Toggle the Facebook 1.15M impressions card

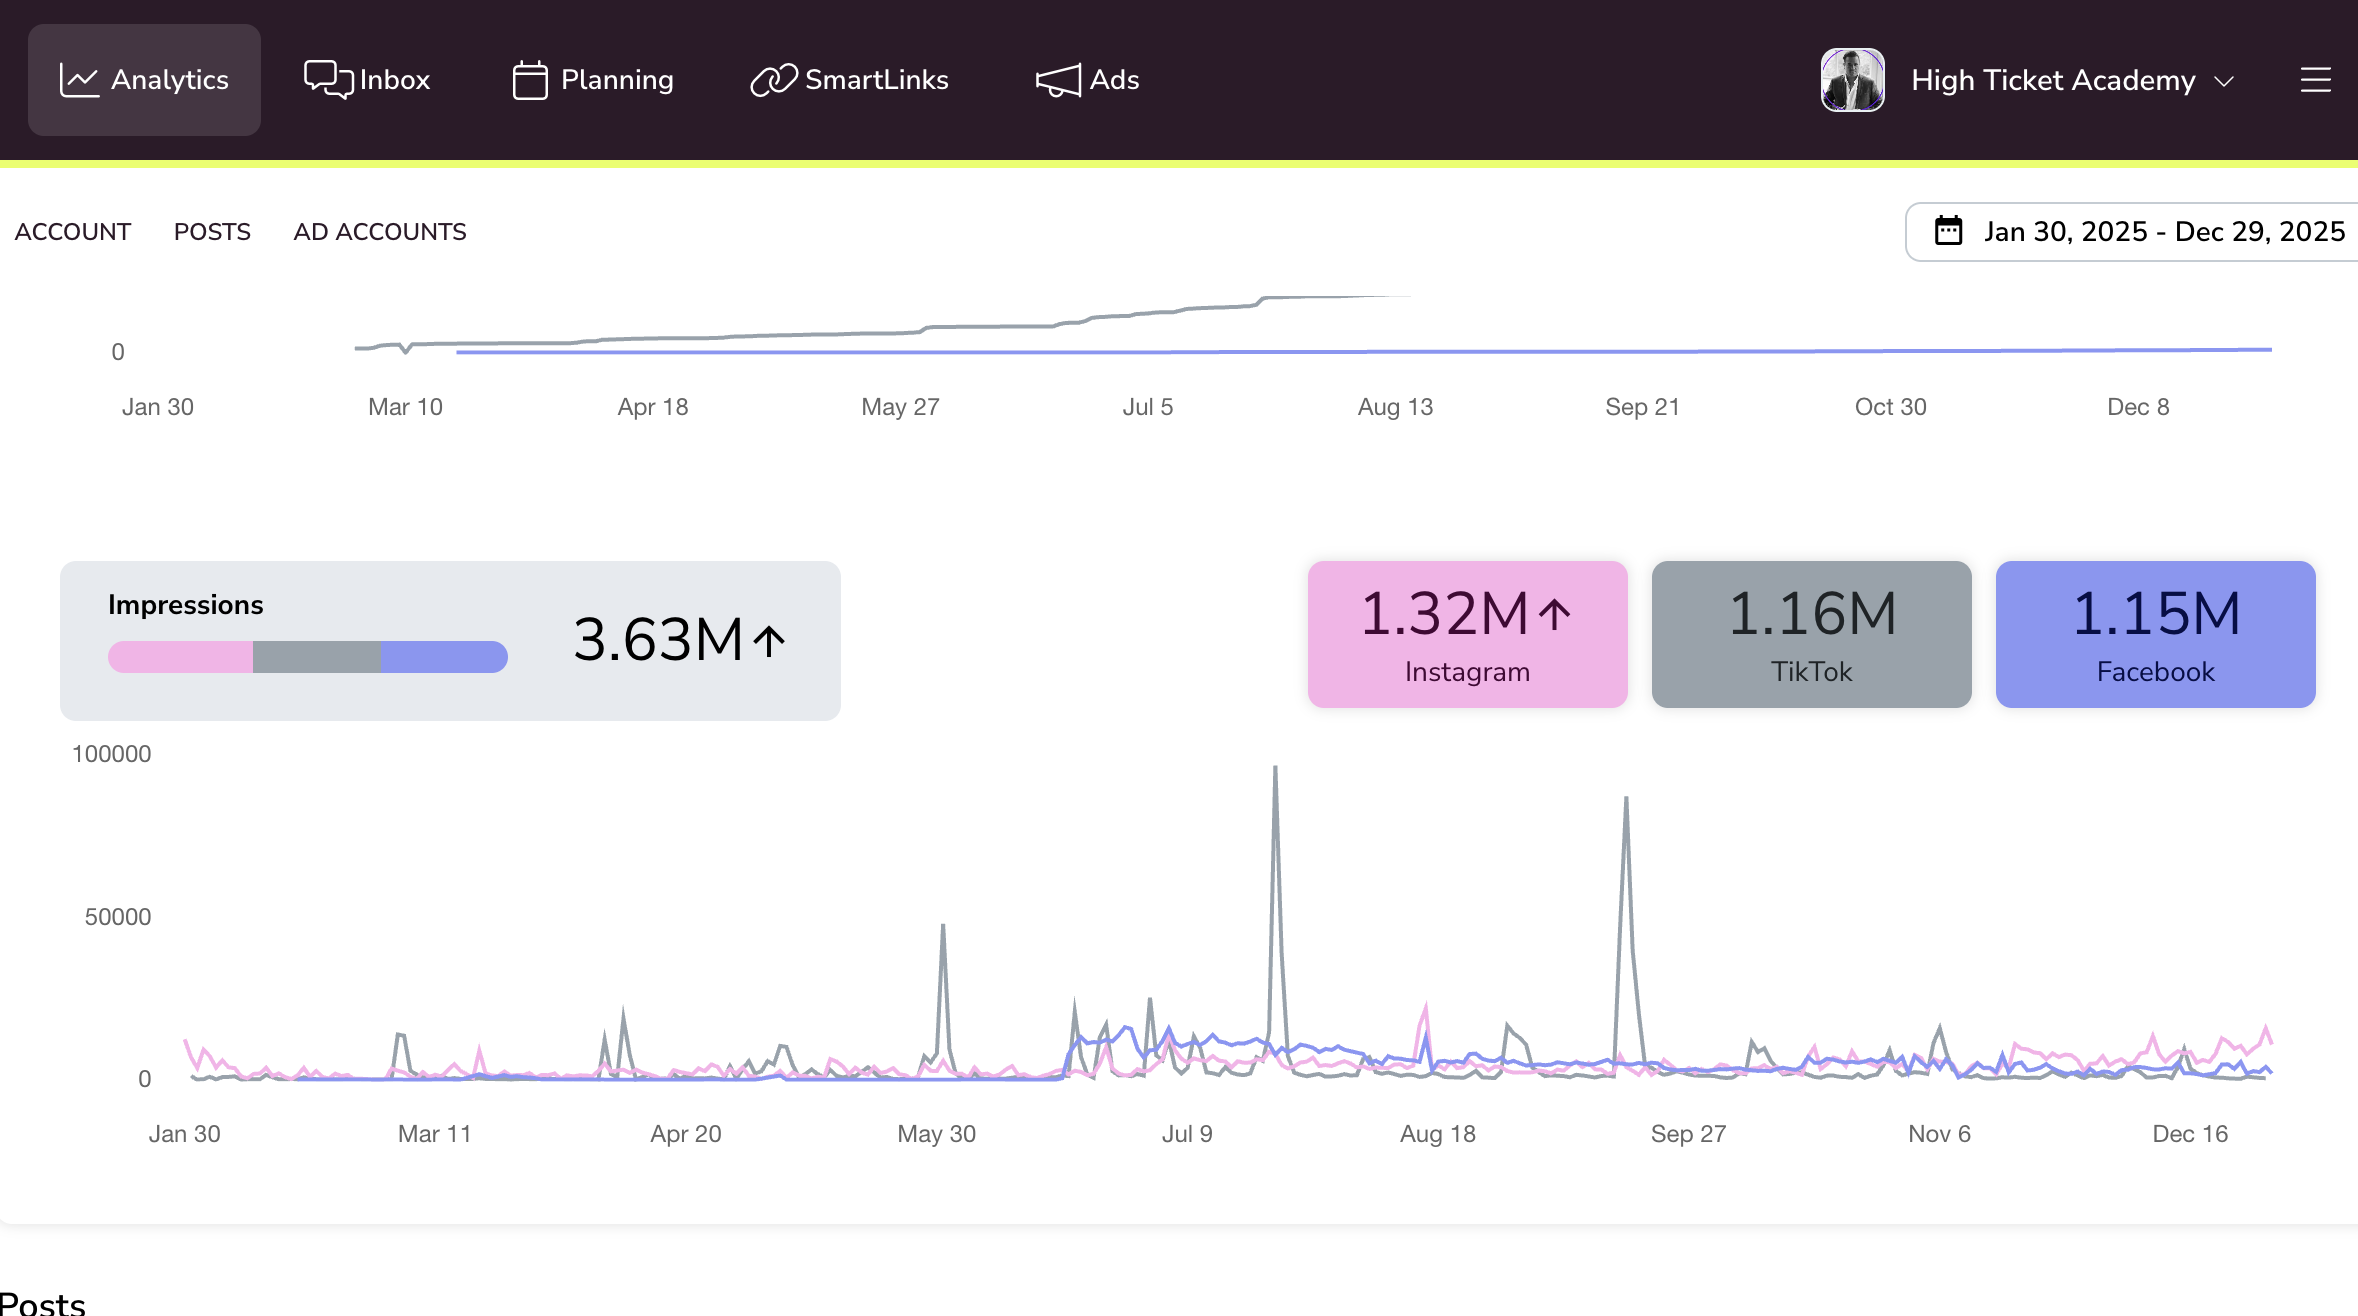tap(2155, 634)
